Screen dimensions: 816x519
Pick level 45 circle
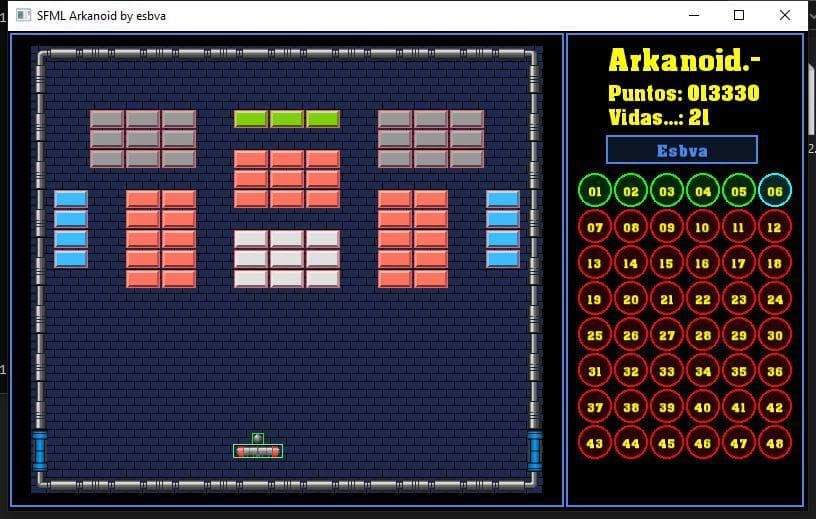tap(667, 443)
